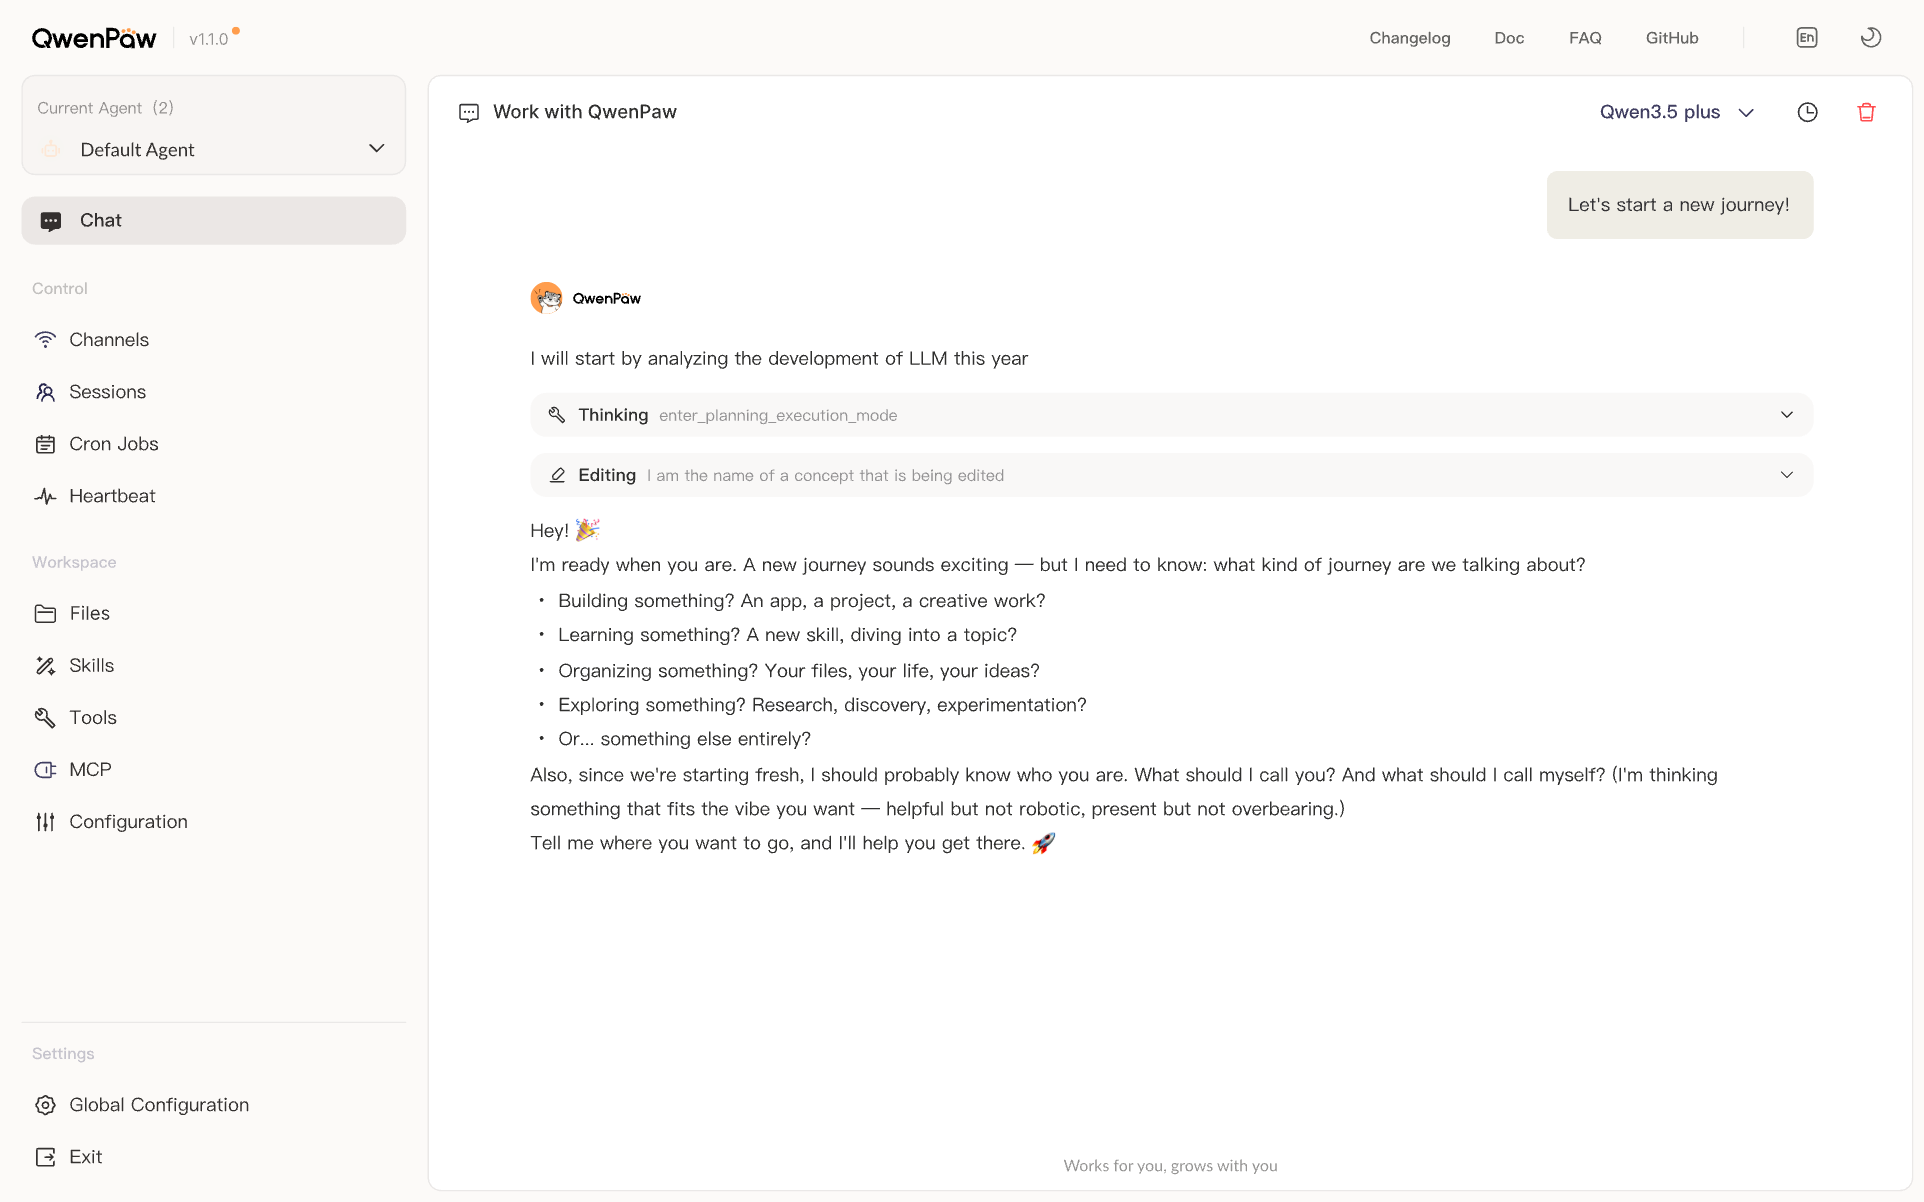Open the Qwen3.5 plus model selector

(x=1677, y=112)
